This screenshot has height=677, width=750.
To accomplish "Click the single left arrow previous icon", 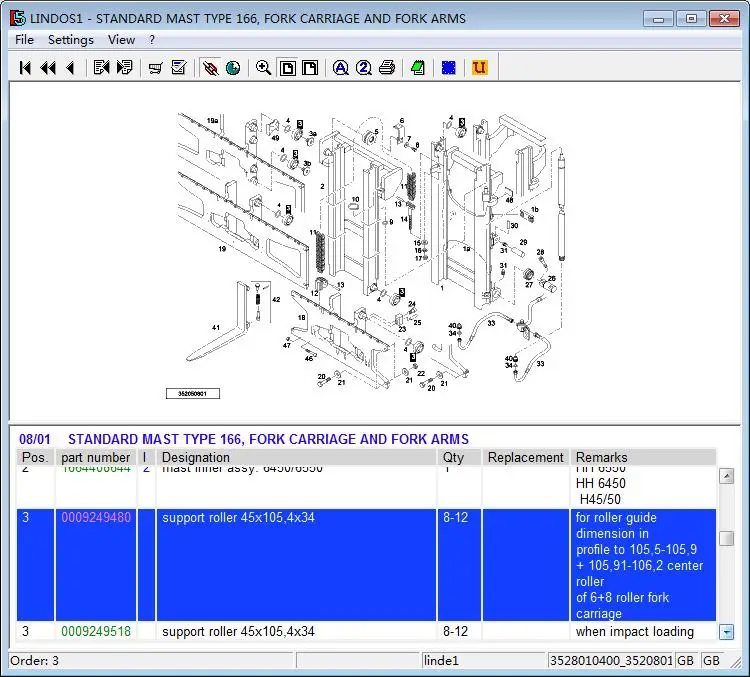I will click(x=71, y=68).
